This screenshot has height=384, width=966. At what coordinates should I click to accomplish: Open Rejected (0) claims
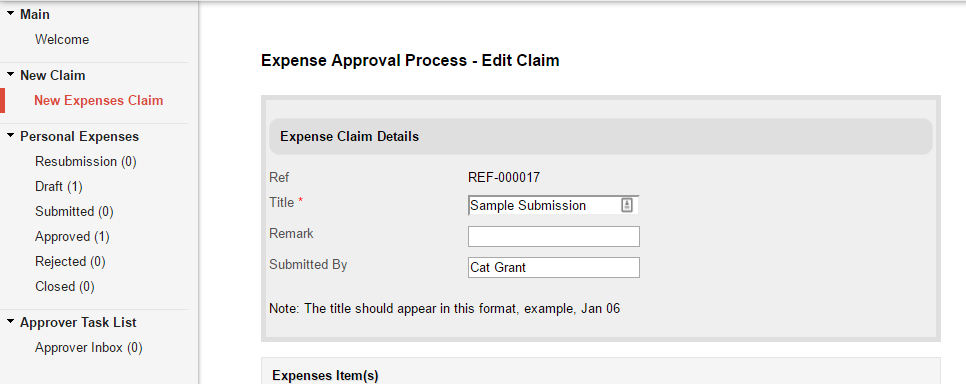pos(70,261)
